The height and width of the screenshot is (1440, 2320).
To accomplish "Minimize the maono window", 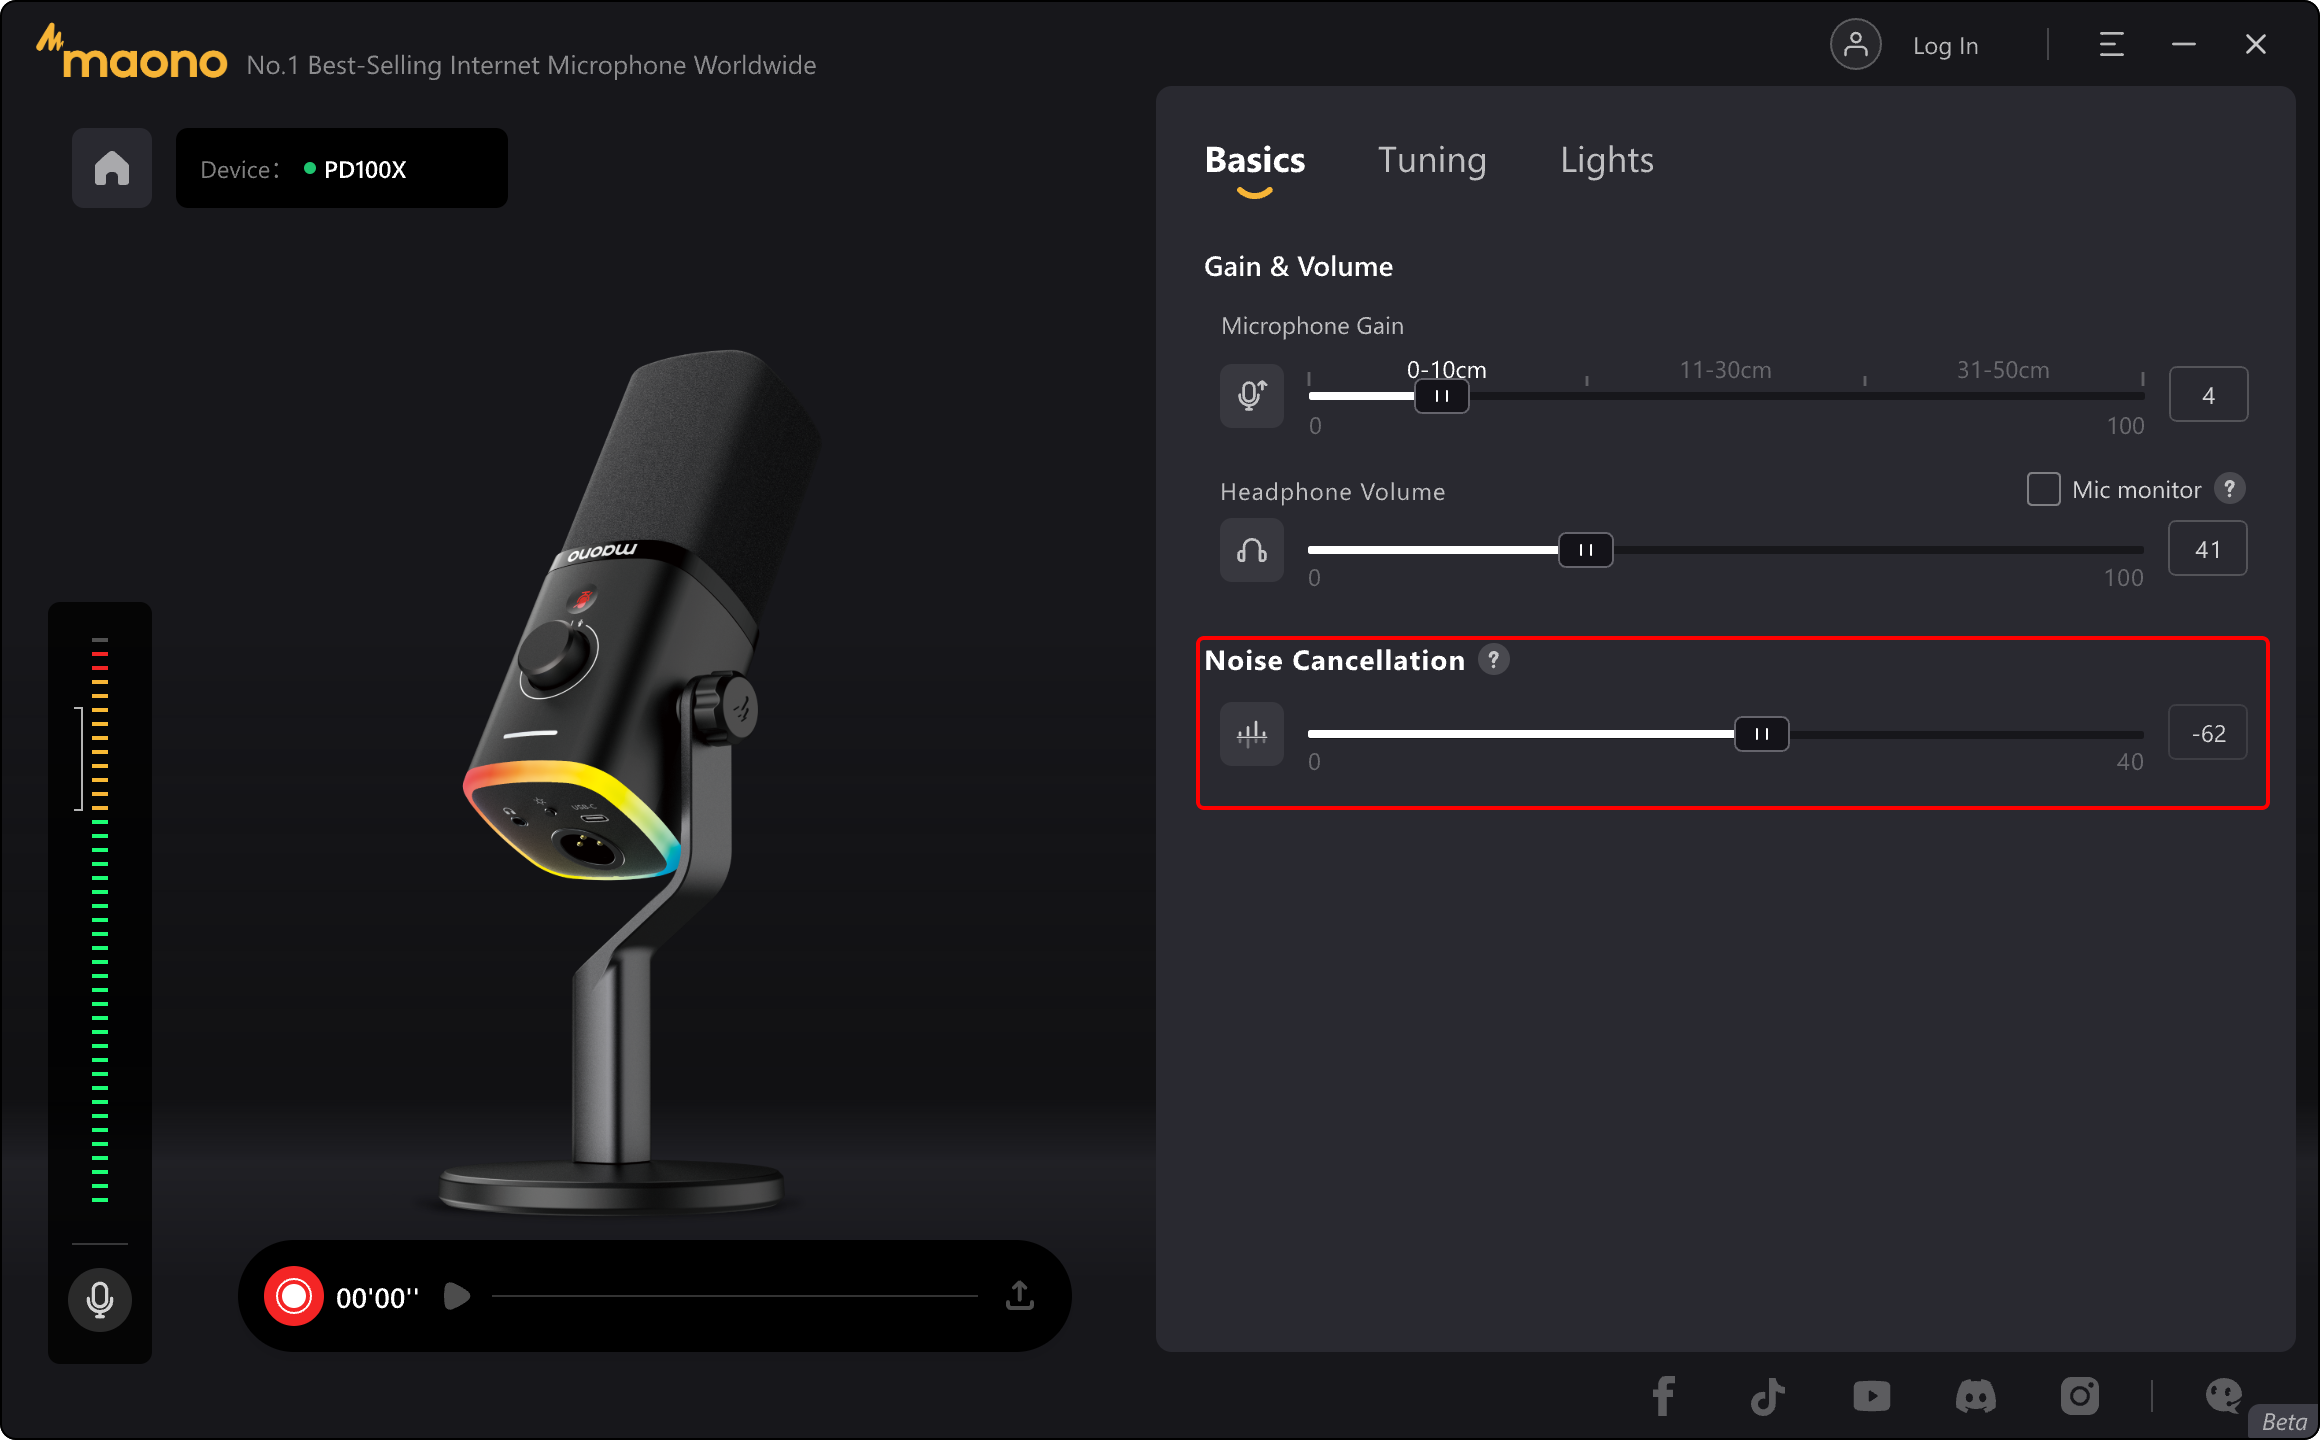I will coord(2184,45).
